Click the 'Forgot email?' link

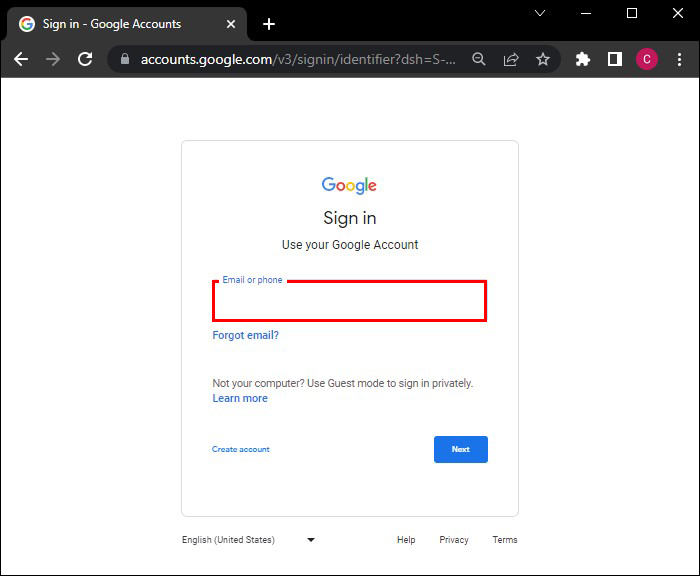(x=245, y=336)
